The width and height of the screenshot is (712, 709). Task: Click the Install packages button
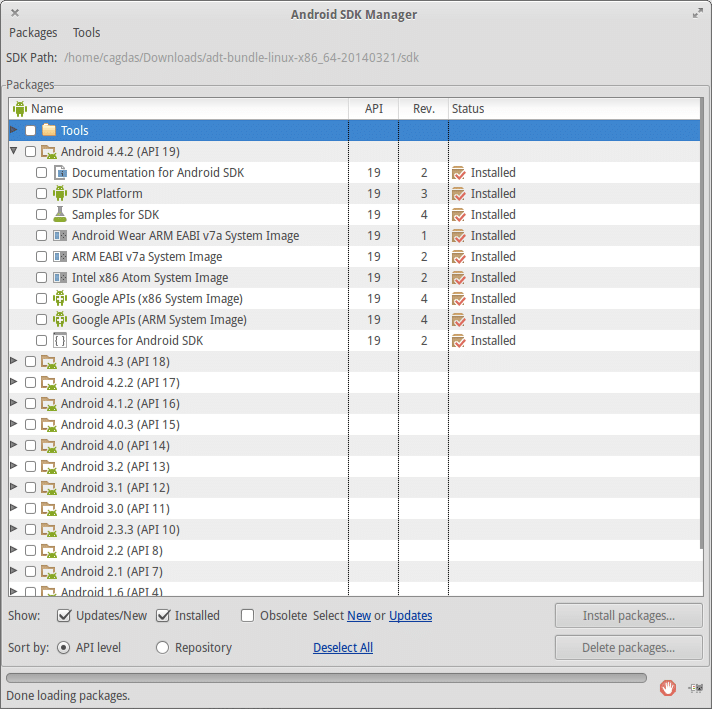point(628,615)
